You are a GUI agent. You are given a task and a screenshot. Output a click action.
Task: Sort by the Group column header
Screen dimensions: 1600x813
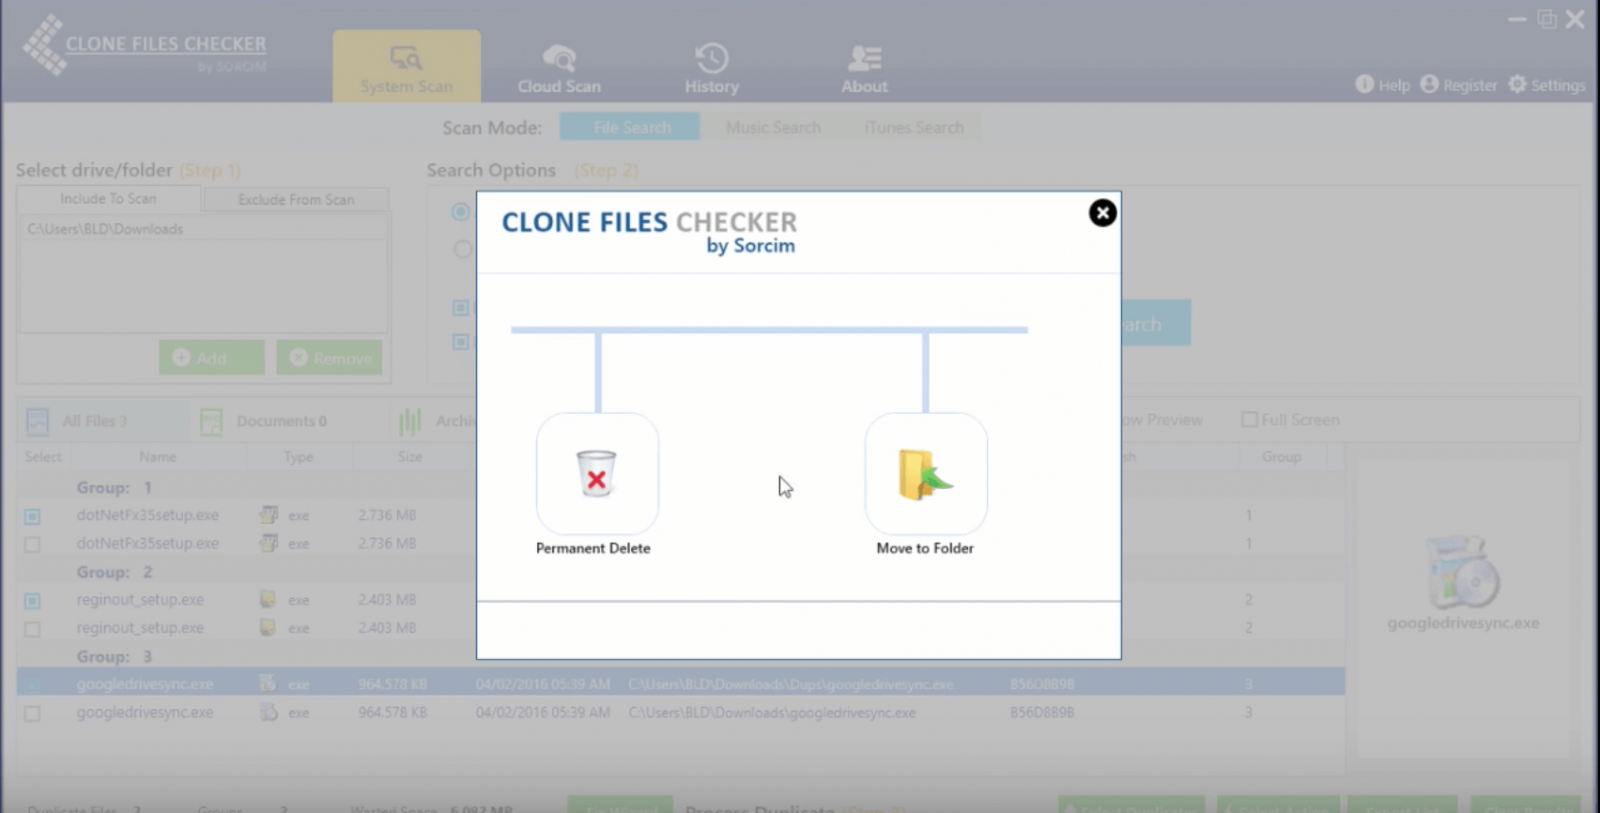pyautogui.click(x=1281, y=456)
